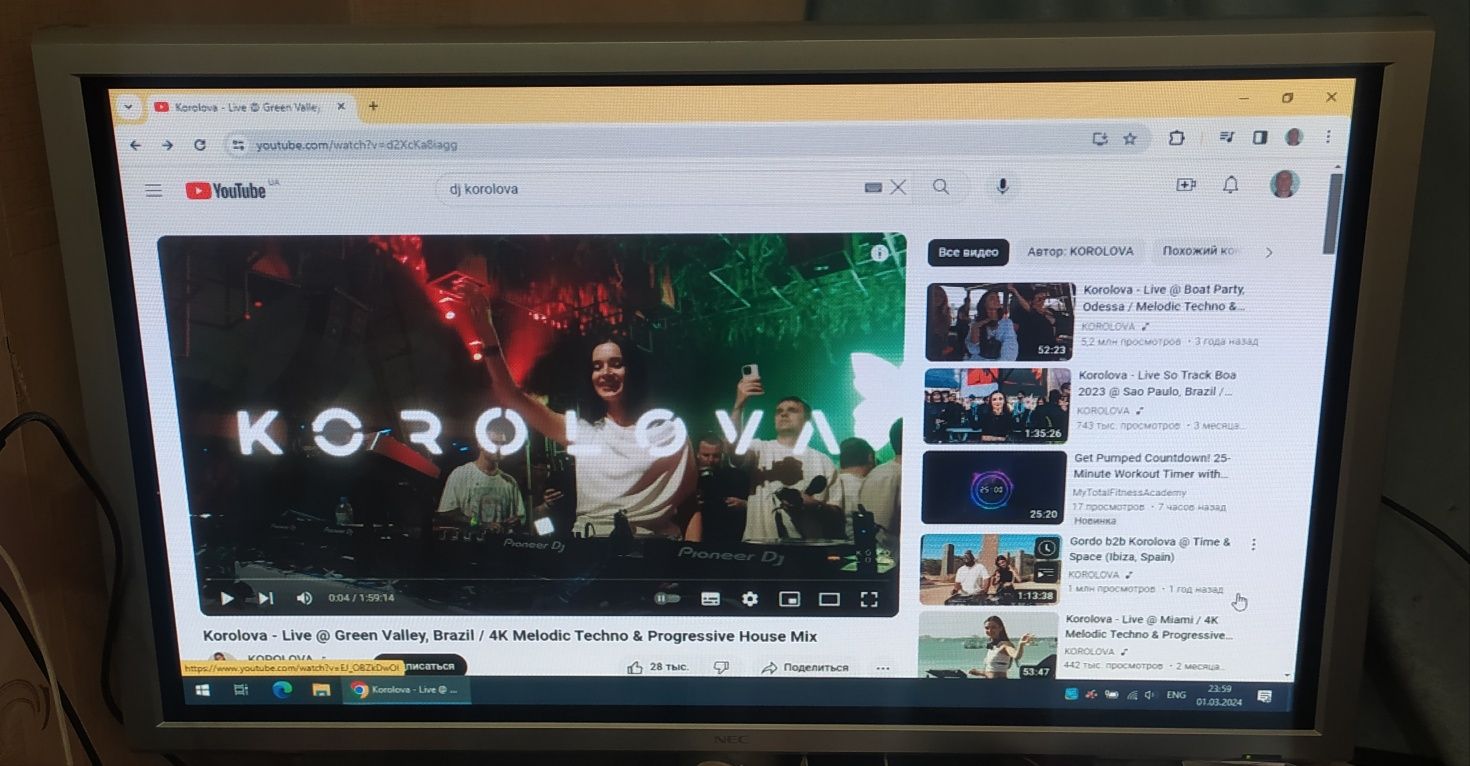
Task: Open the Chrome three-dot menu
Action: pos(1328,136)
